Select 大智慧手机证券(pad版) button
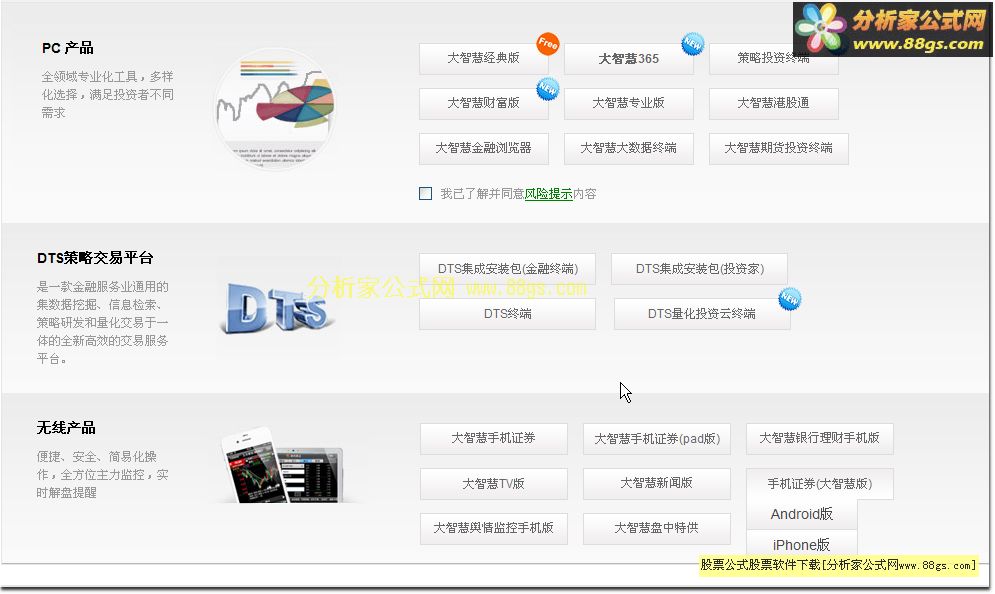 (657, 439)
